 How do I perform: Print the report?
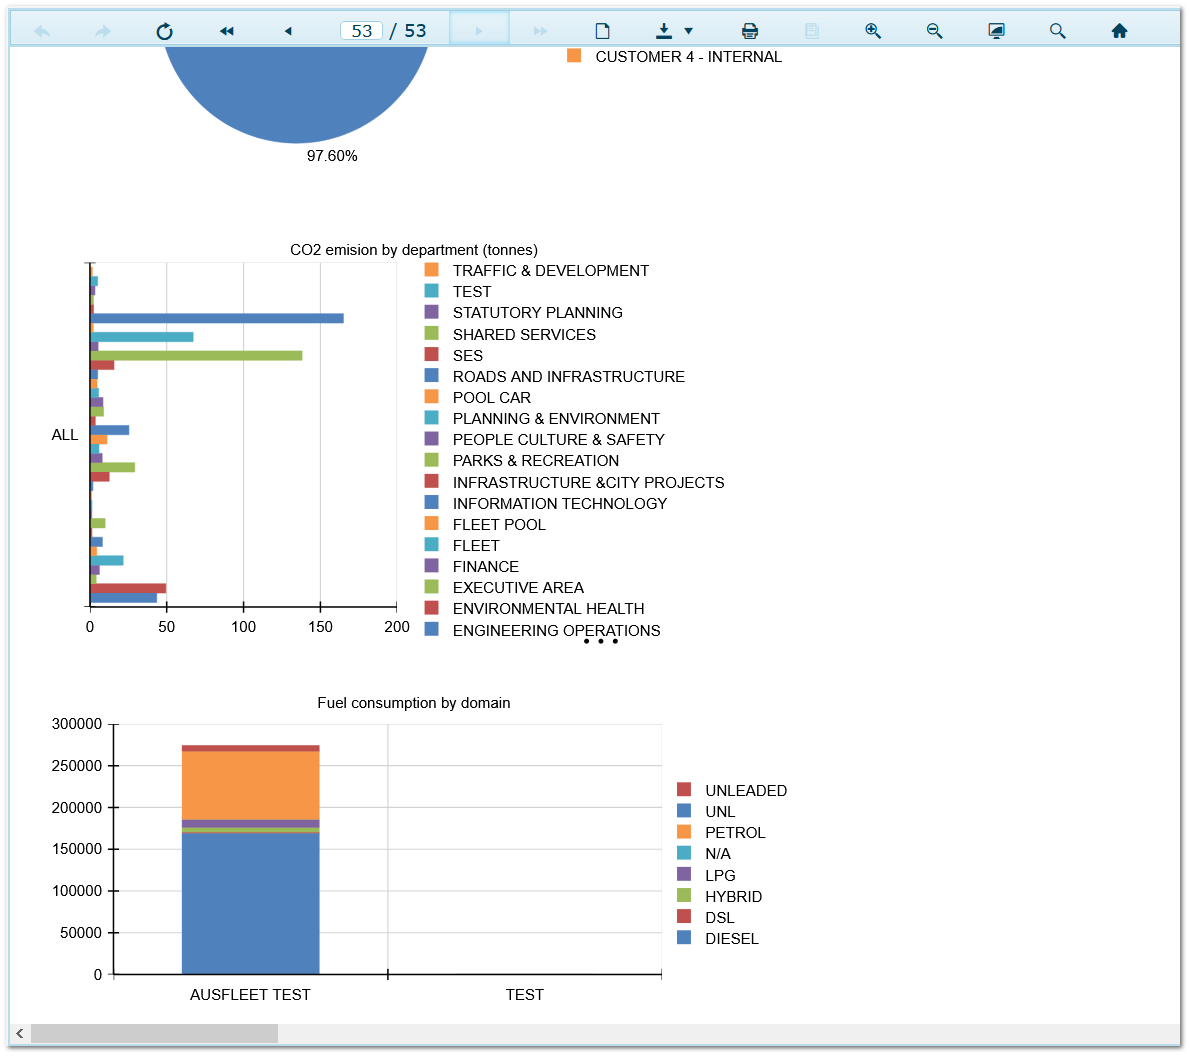click(750, 31)
